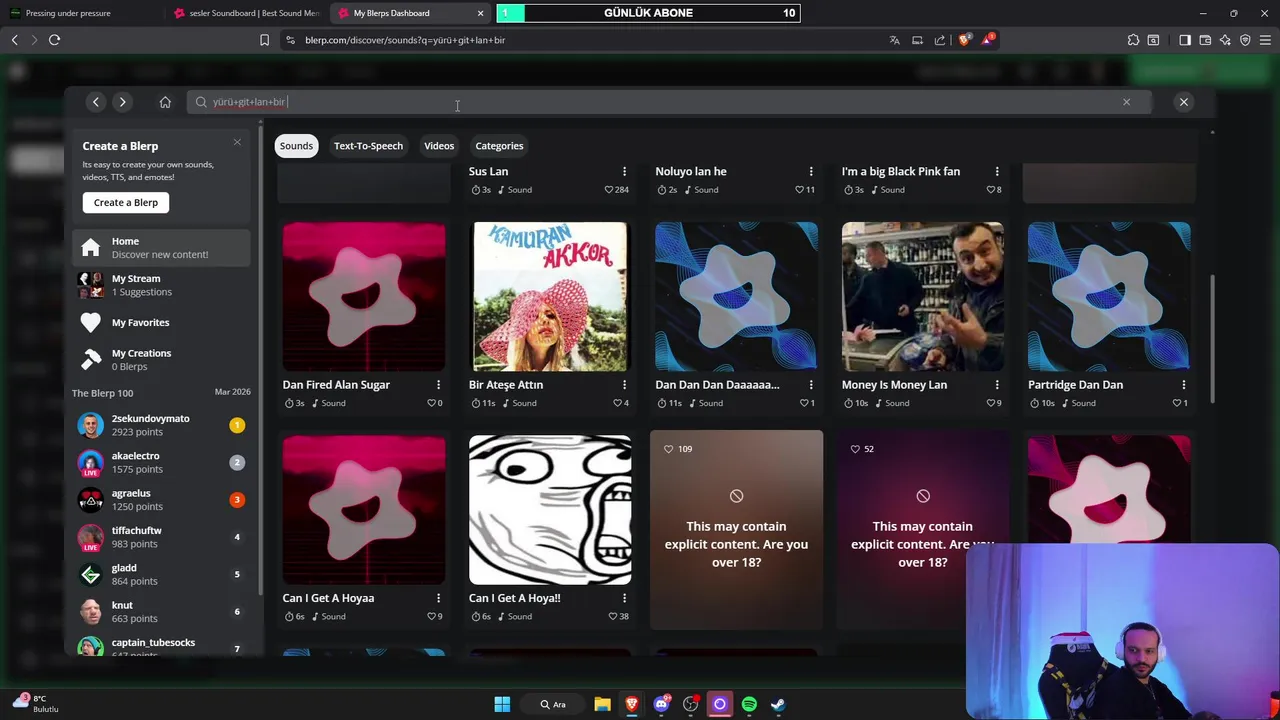Screen dimensions: 1280x720
Task: Open File Explorer from the taskbar
Action: [x=602, y=704]
